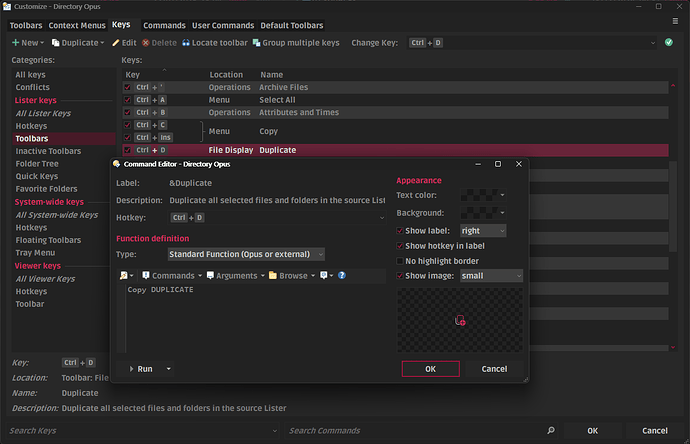Screen dimensions: 690x444
Task: Select the All Lister Keys category
Action: click(x=43, y=113)
